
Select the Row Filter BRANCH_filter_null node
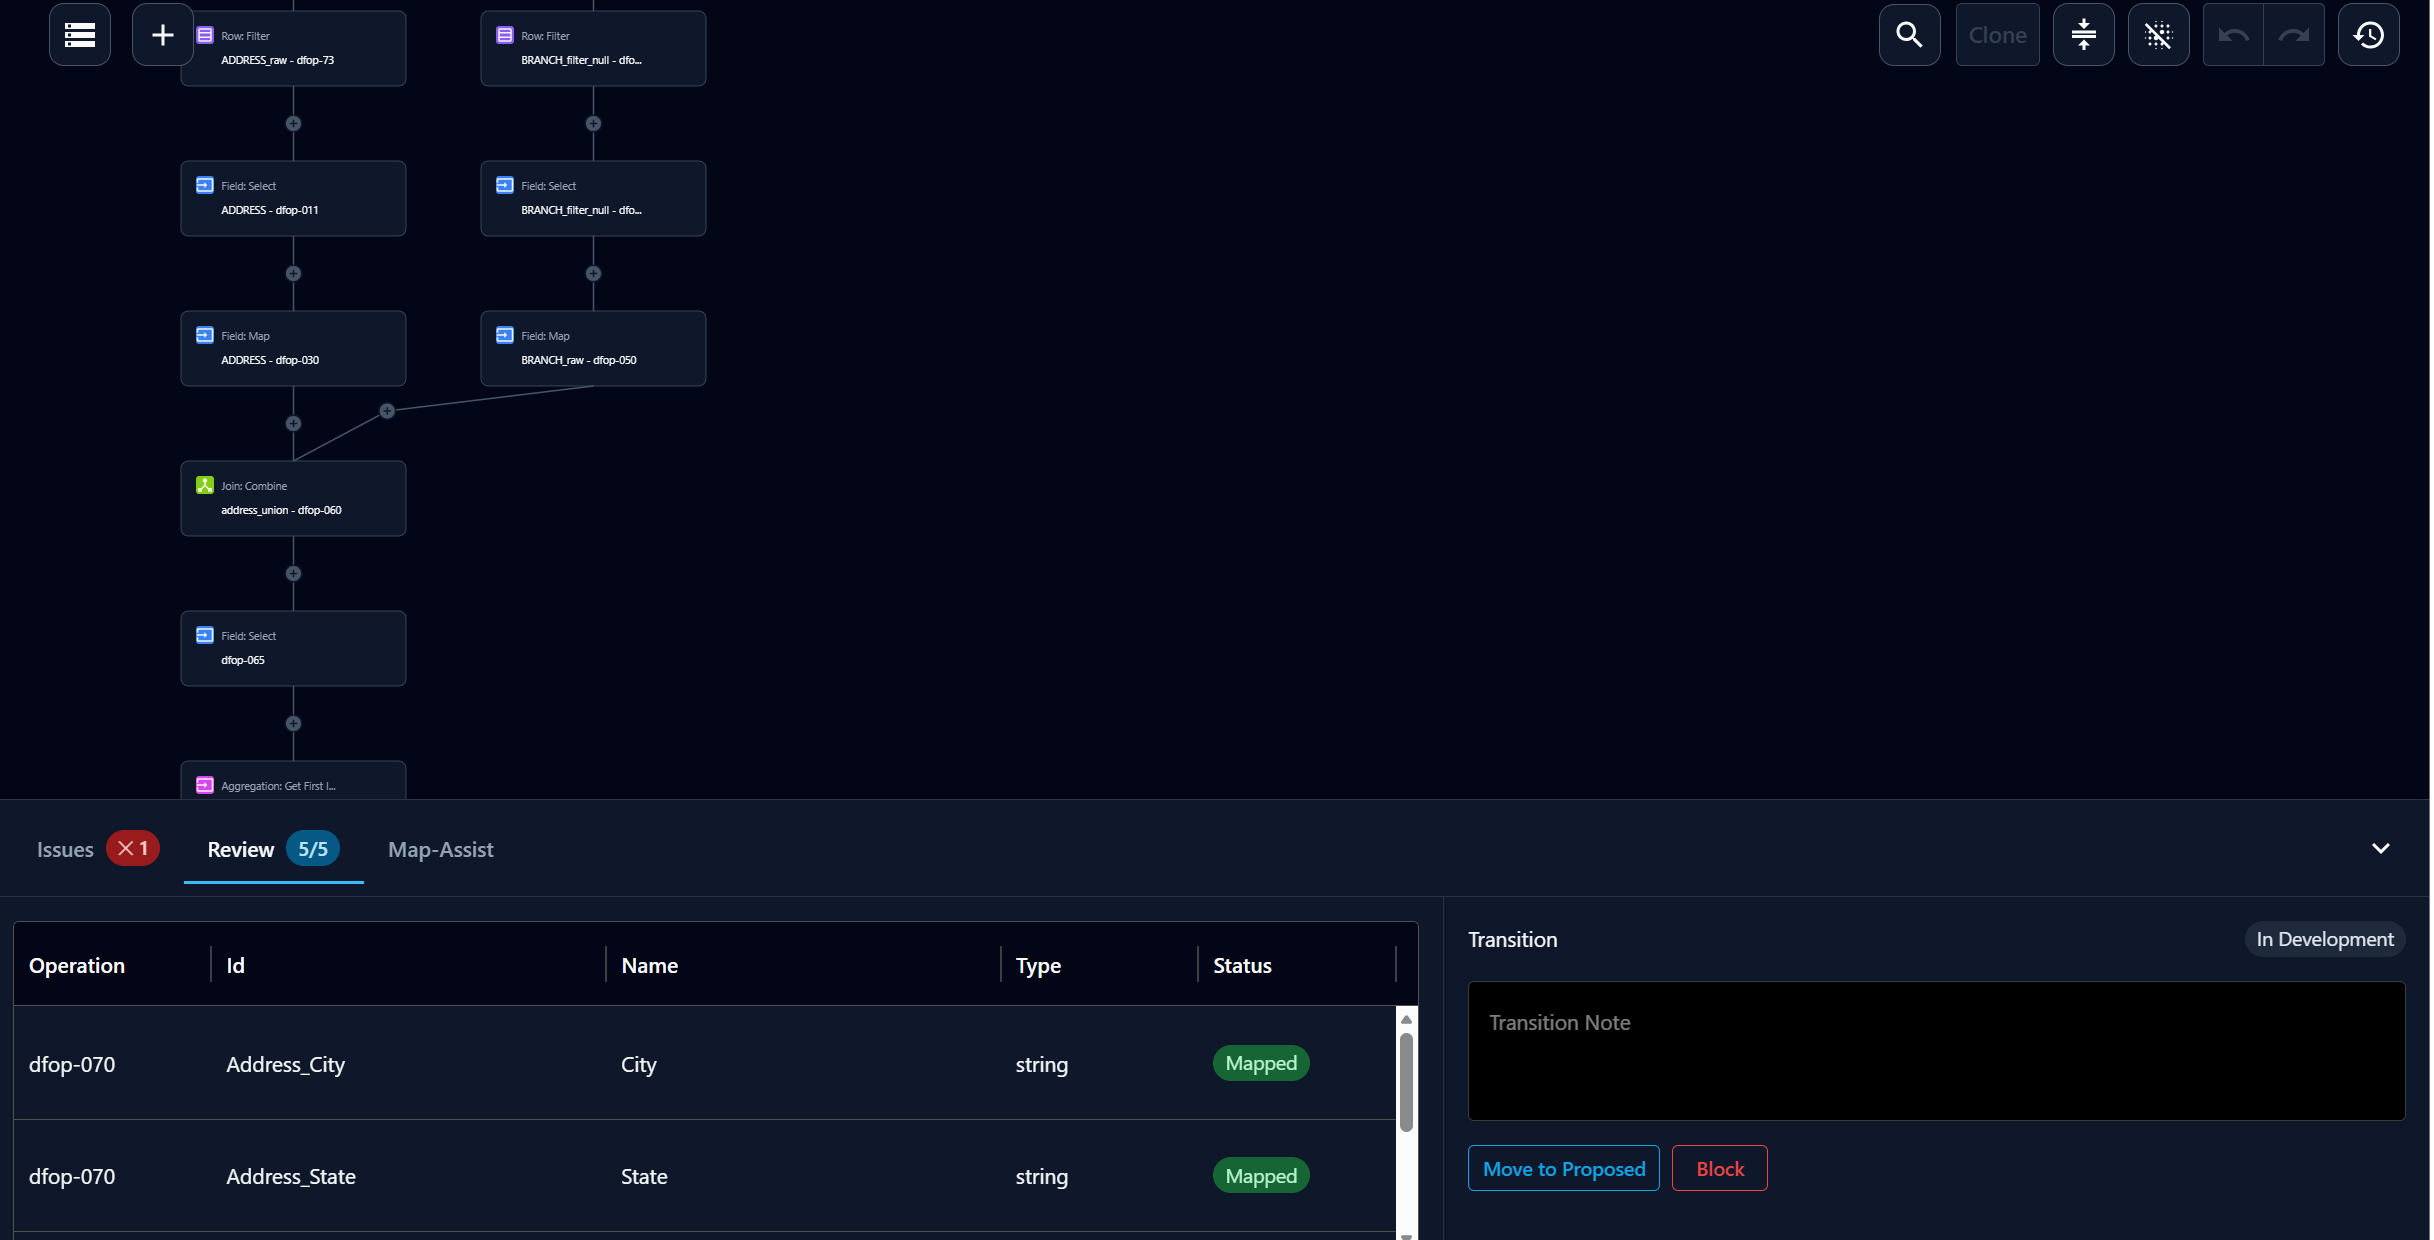[x=593, y=48]
